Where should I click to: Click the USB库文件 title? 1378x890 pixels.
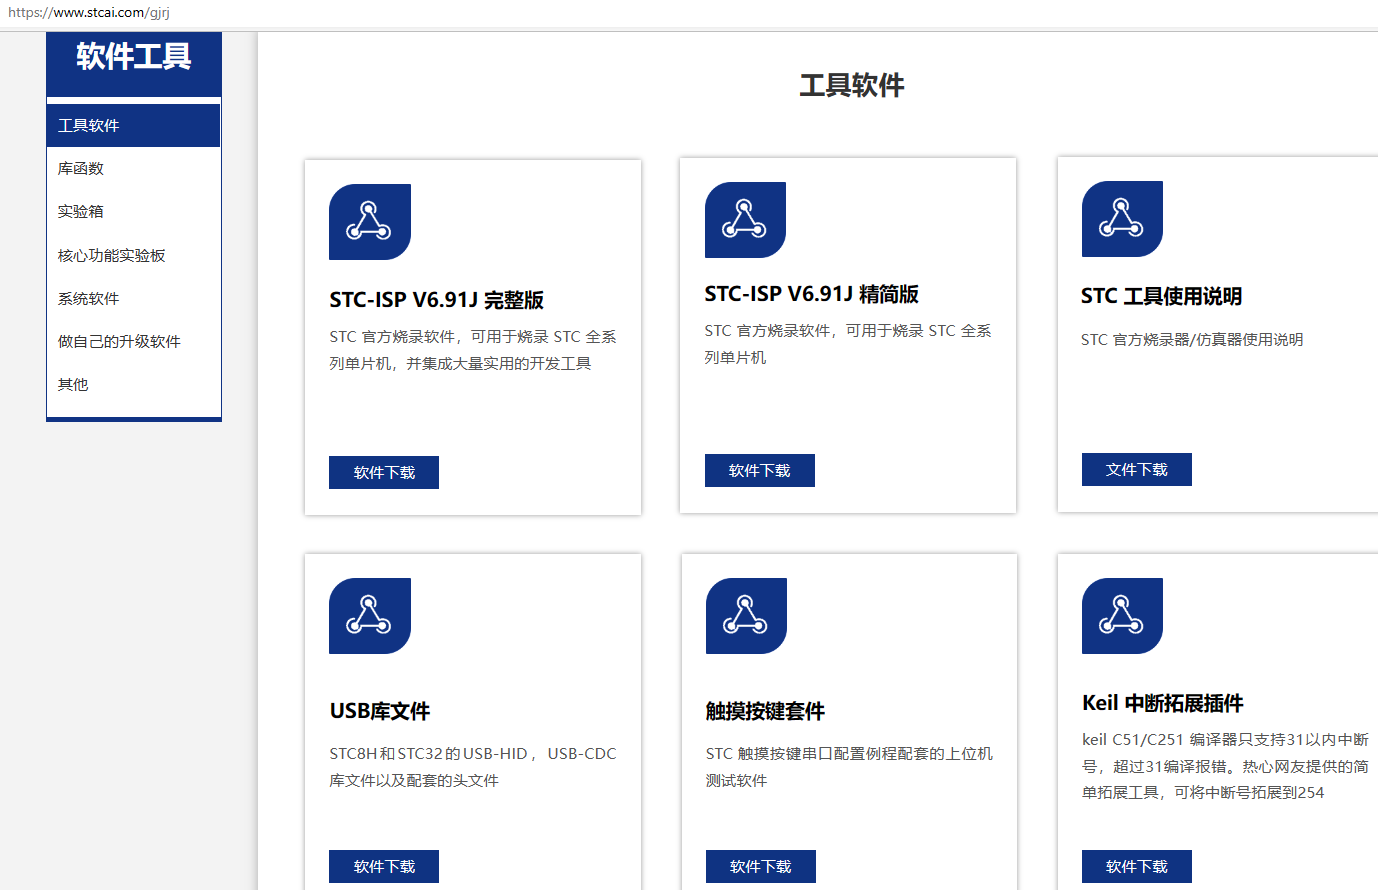(380, 711)
